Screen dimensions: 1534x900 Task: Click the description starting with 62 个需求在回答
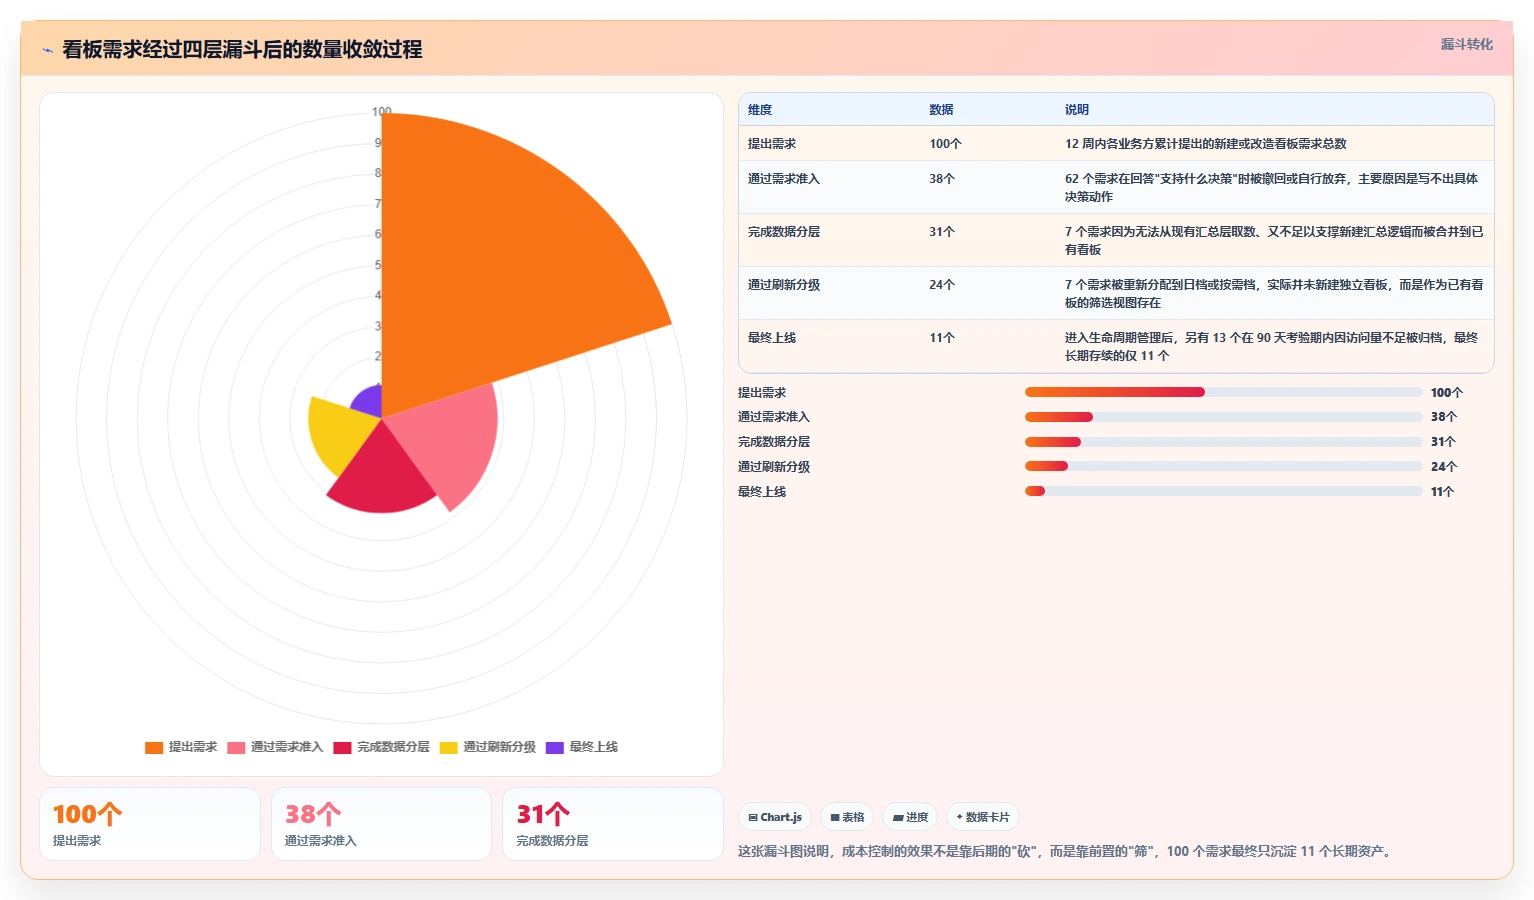1272,188
